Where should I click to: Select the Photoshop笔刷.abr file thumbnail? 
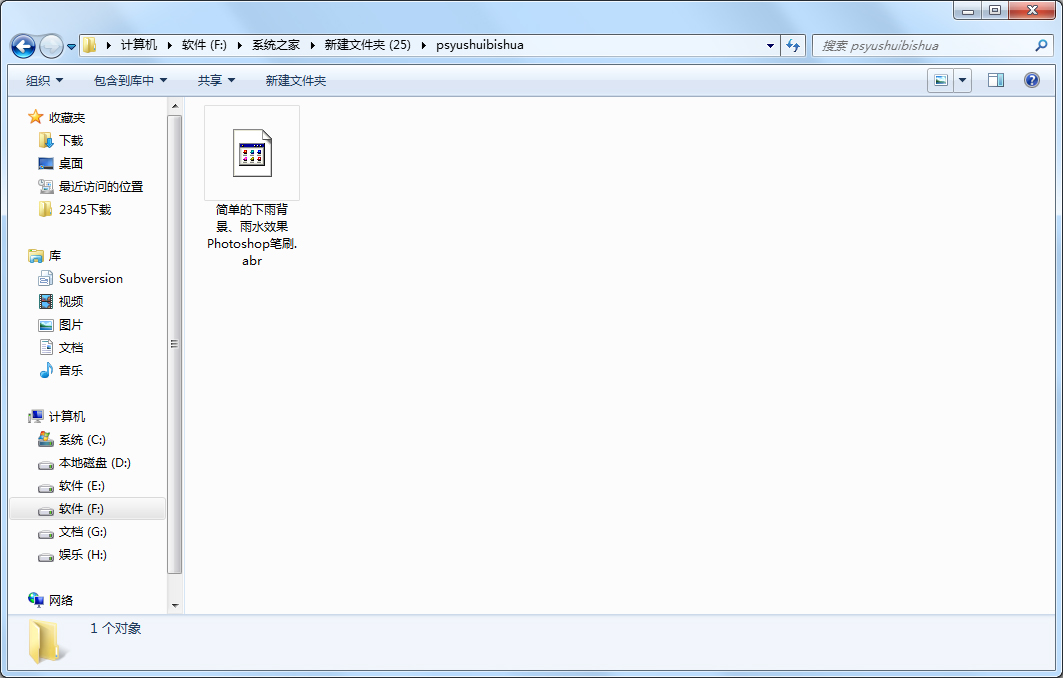click(252, 153)
